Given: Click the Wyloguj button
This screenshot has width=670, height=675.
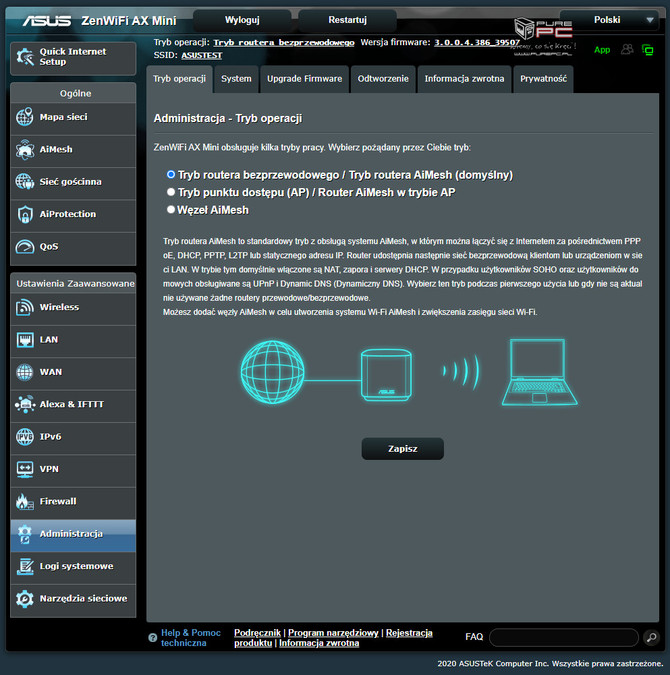Looking at the screenshot, I should 242,20.
